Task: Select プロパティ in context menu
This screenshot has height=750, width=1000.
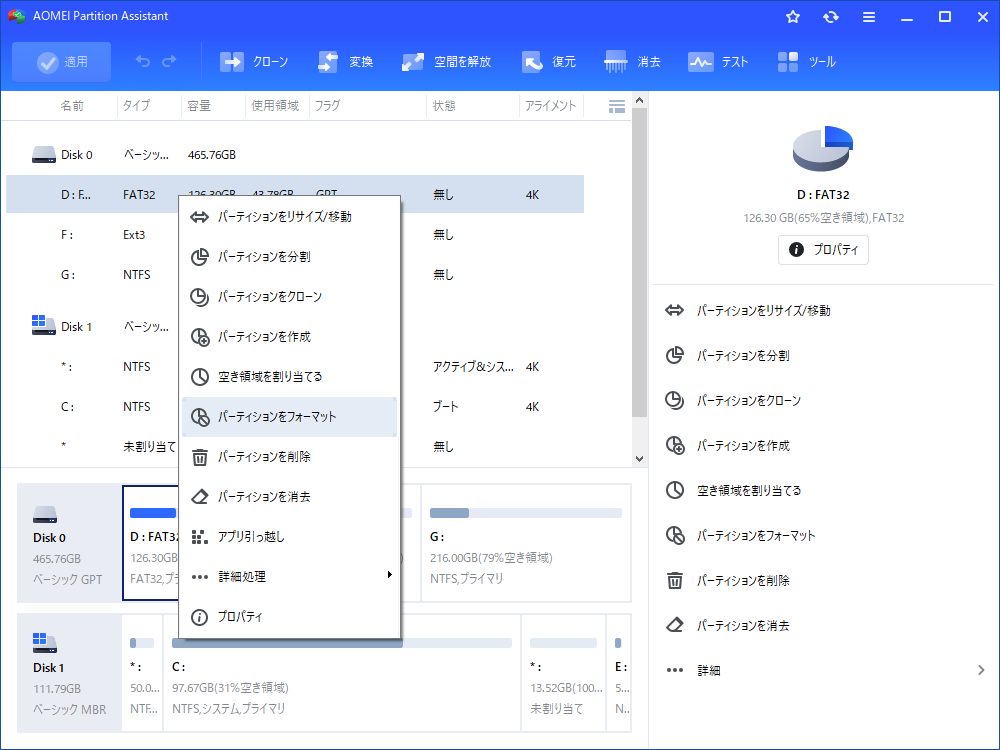Action: 290,617
